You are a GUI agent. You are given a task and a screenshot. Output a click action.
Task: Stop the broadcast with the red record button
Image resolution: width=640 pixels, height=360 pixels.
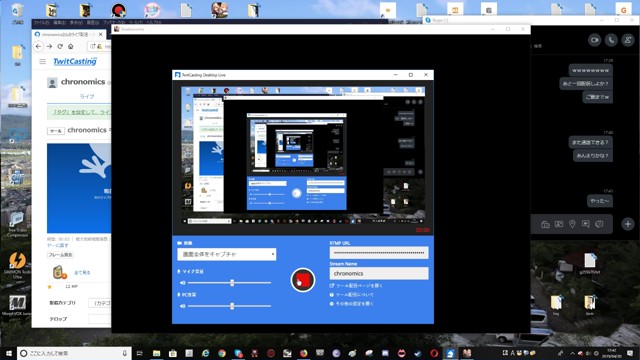tap(302, 280)
